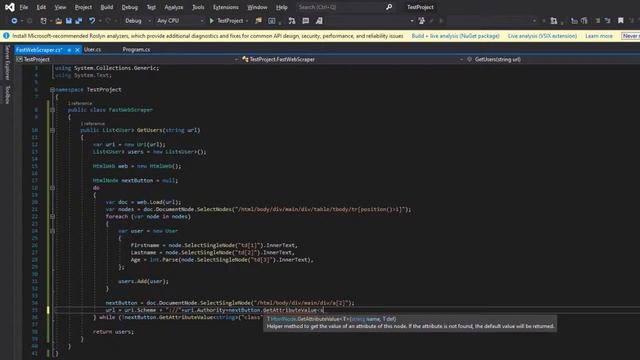Start debugging TestProject with the green play icon
Viewport: 640px width, 360px height.
(211, 20)
